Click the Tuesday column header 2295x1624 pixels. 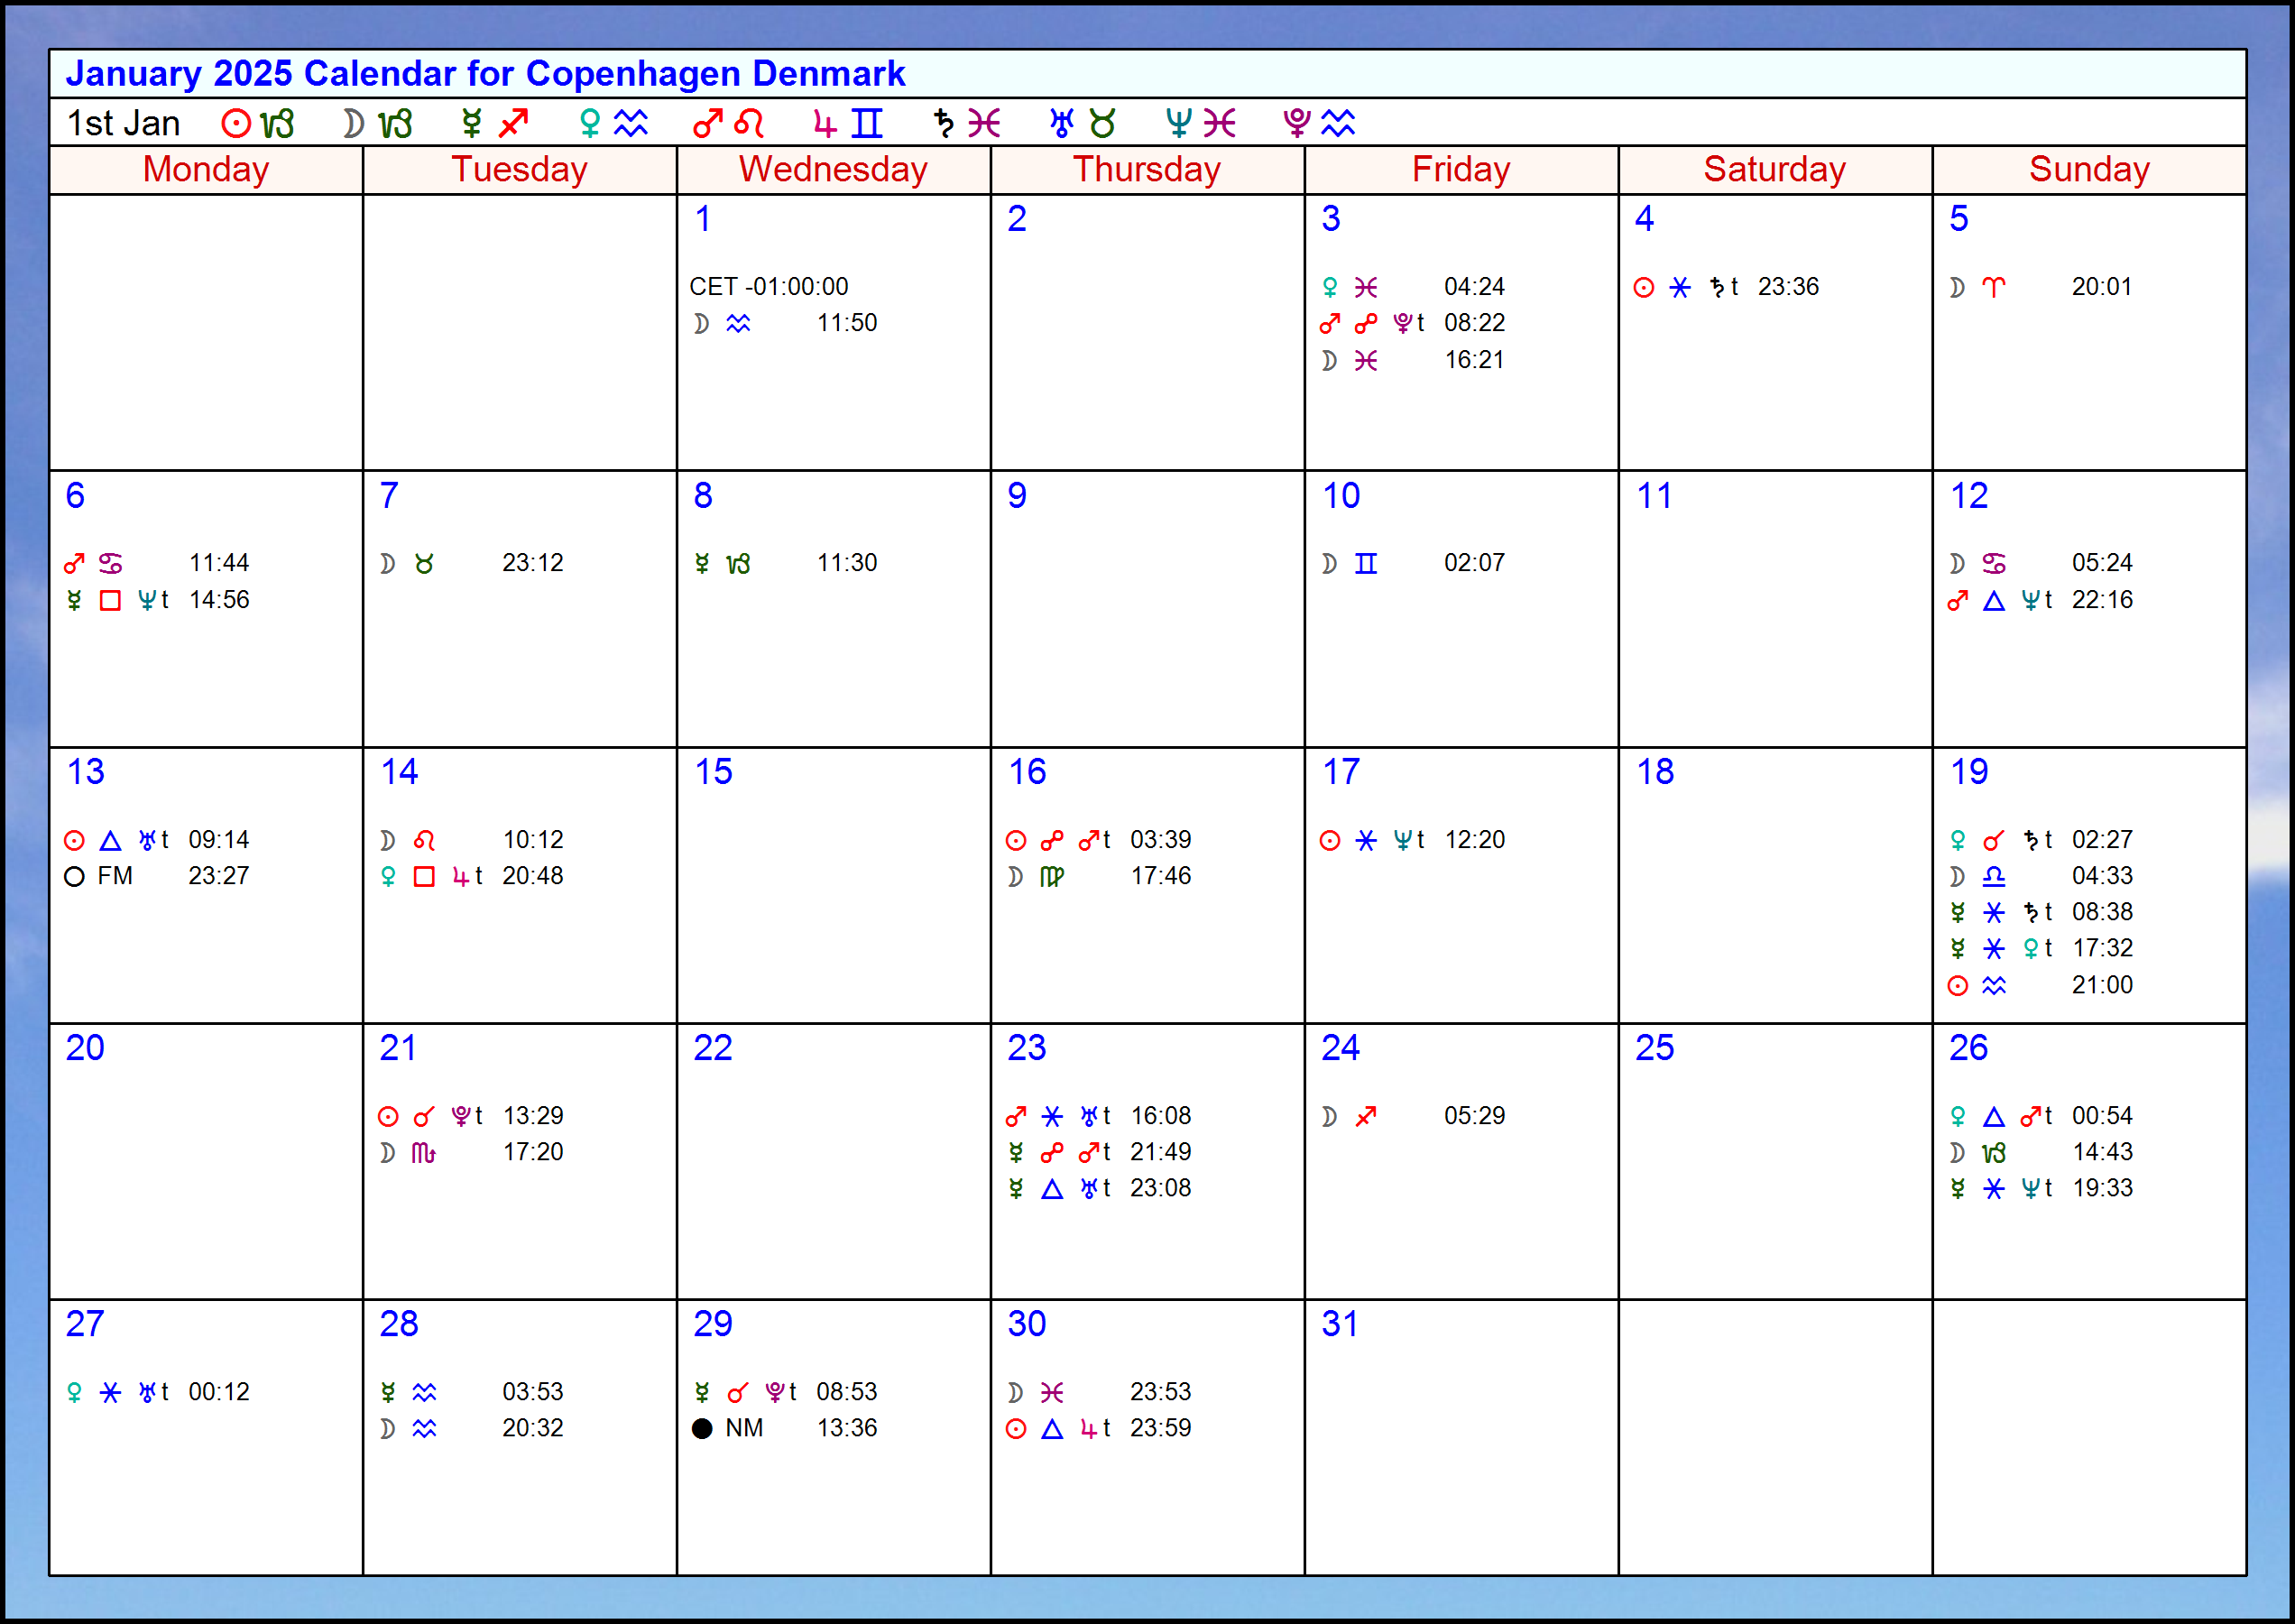pyautogui.click(x=520, y=170)
